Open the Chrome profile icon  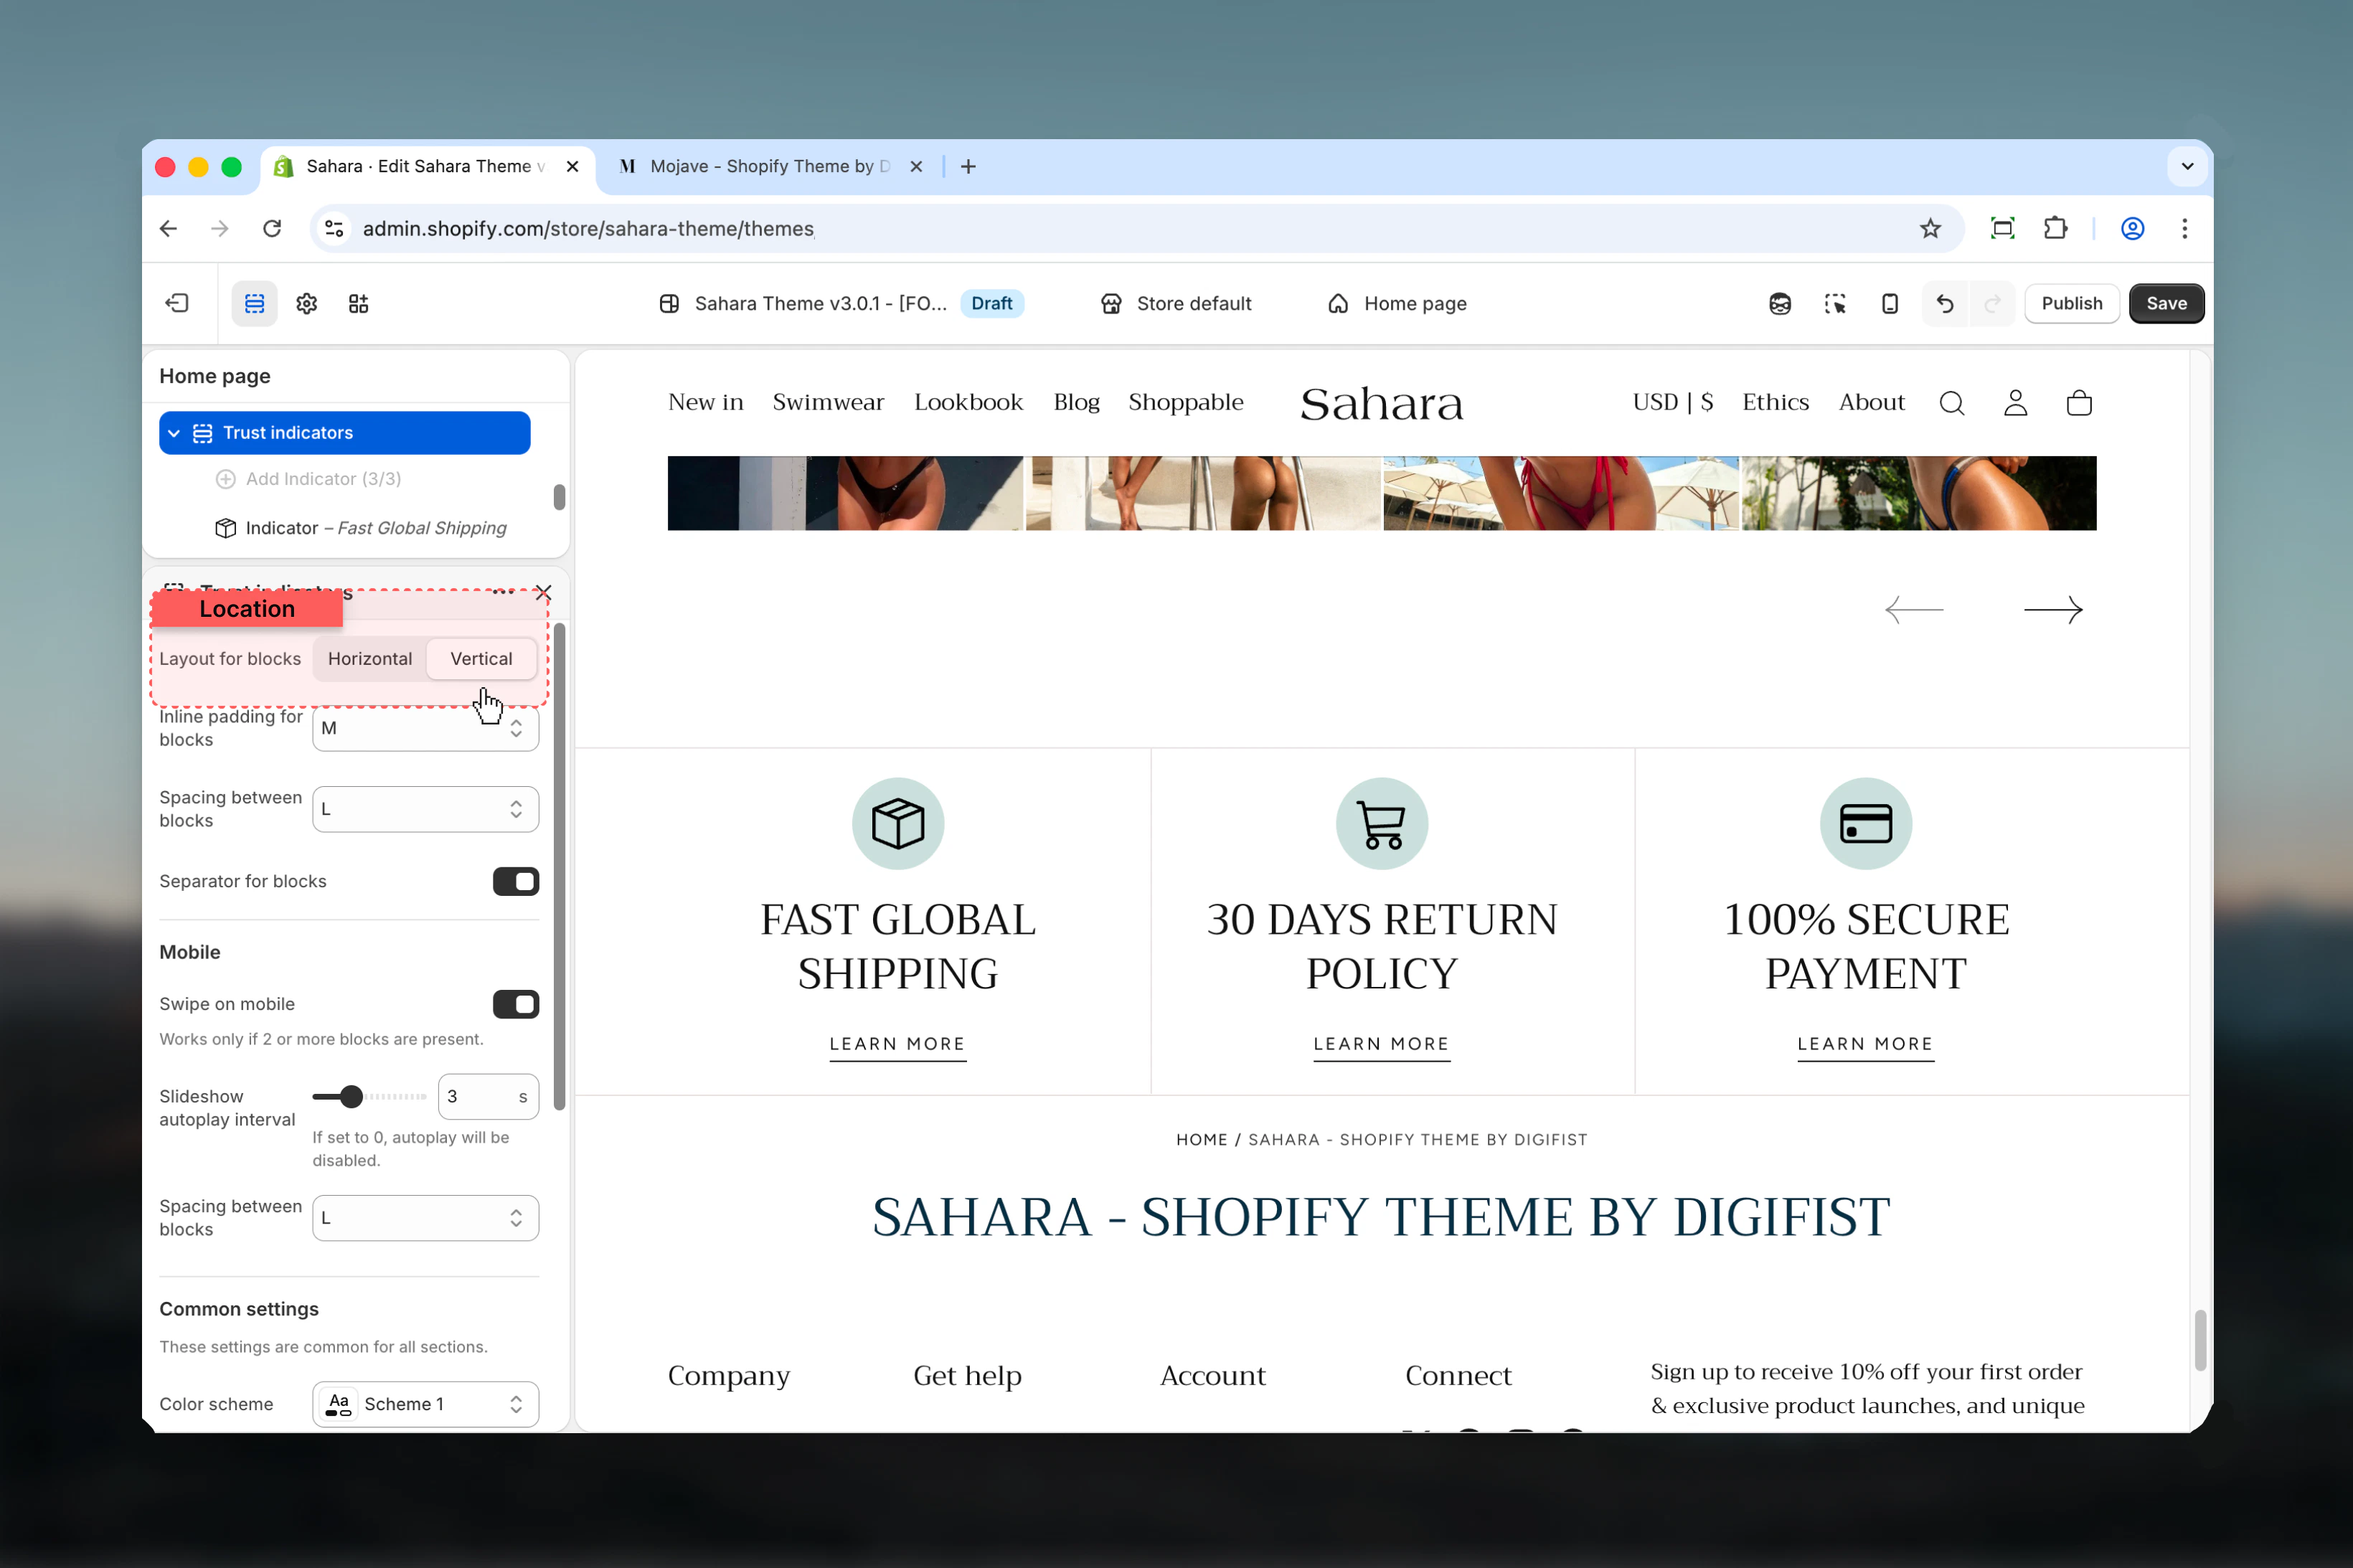pos(2133,229)
